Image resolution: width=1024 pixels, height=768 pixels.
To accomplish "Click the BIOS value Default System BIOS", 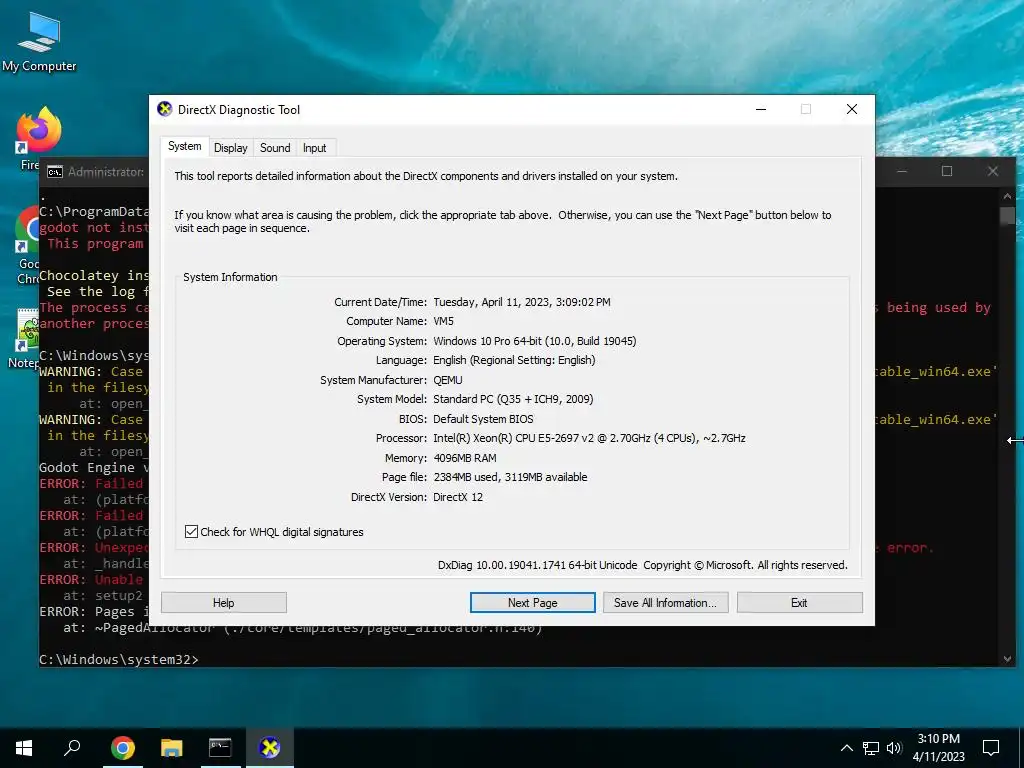I will click(483, 419).
